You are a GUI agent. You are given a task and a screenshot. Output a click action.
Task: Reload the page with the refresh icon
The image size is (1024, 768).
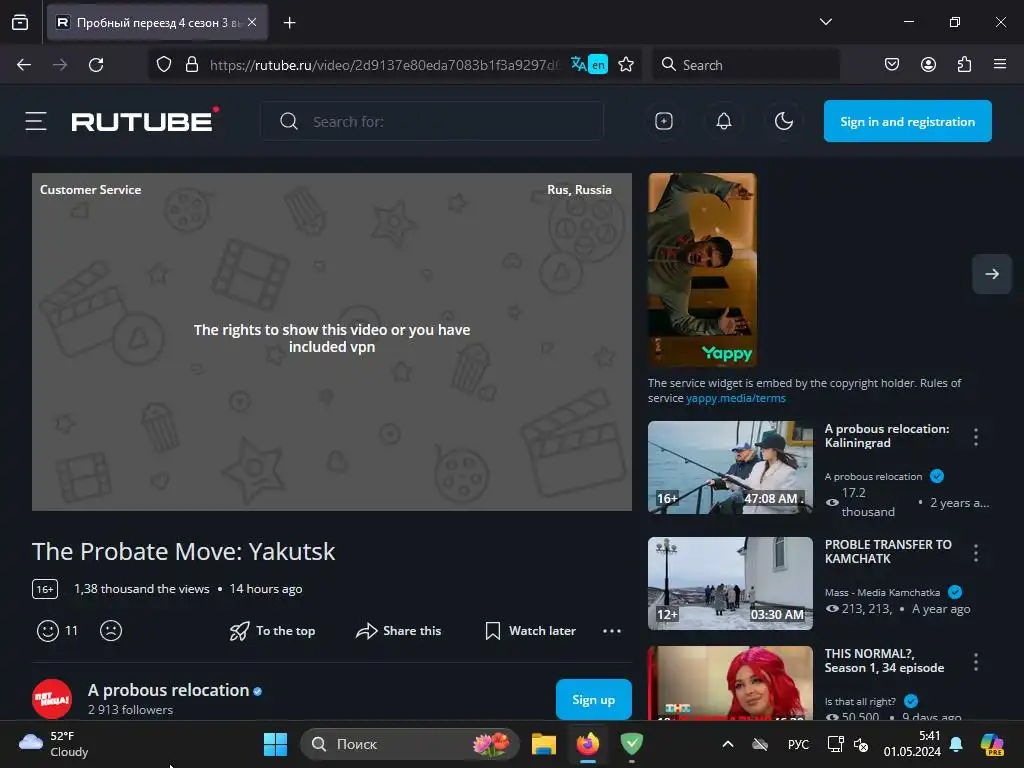pos(96,65)
